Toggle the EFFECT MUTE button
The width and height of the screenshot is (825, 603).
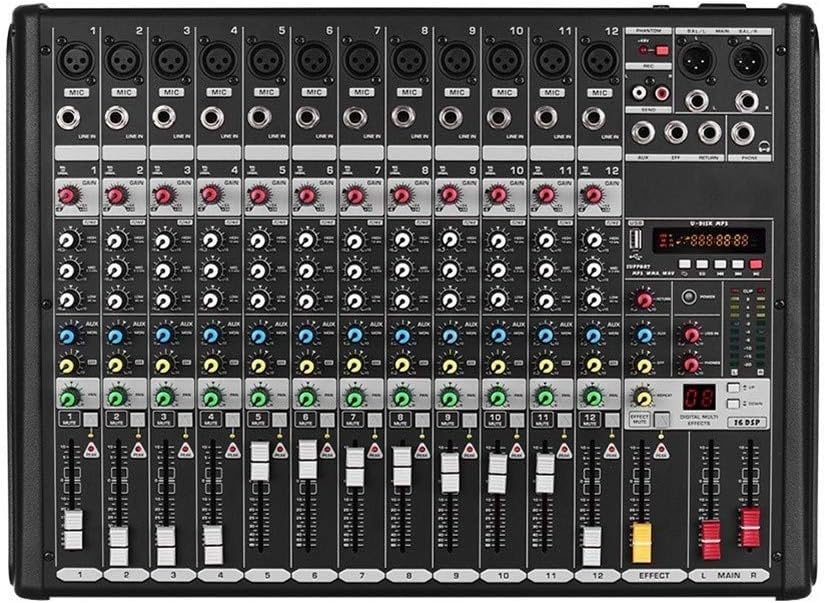pyautogui.click(x=662, y=420)
